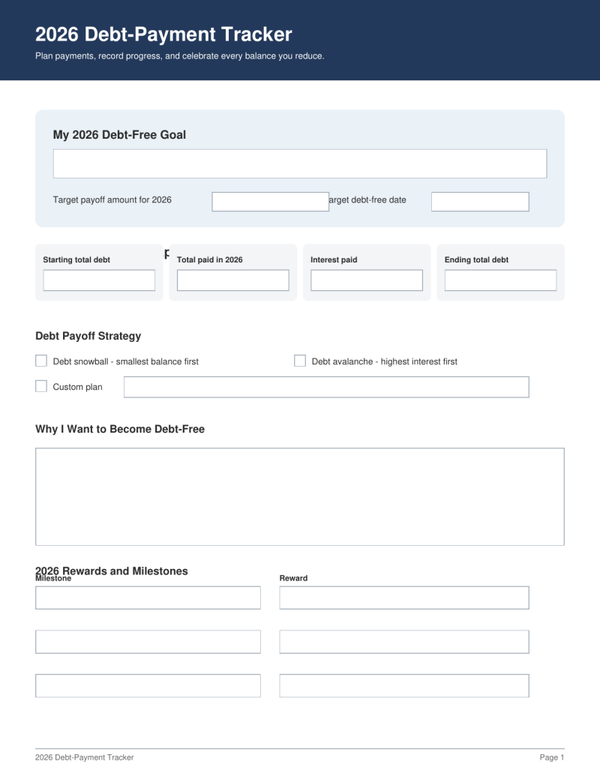Click the Custom plan description field

(326, 387)
